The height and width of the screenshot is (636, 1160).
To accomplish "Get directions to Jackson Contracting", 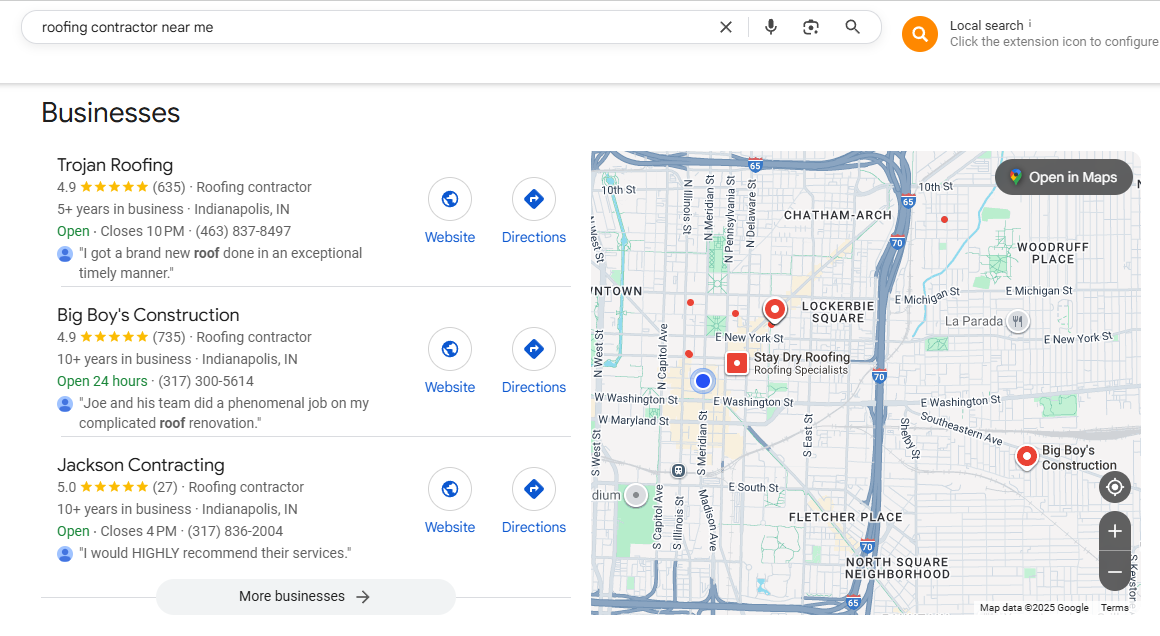I will pyautogui.click(x=533, y=489).
